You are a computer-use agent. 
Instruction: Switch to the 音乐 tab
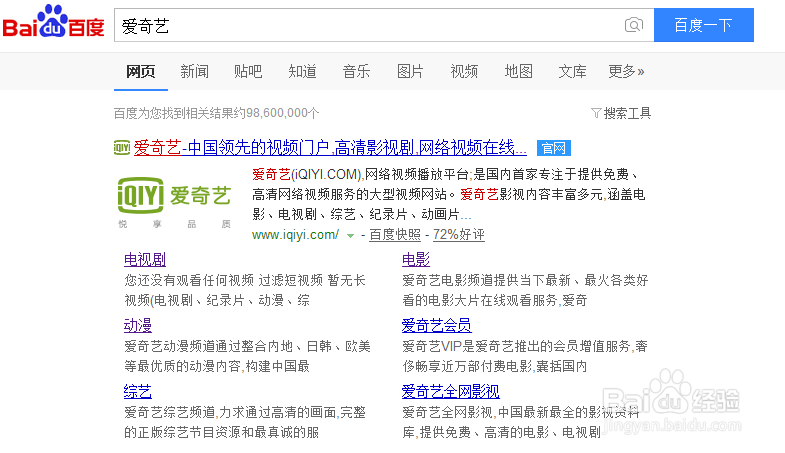point(356,72)
